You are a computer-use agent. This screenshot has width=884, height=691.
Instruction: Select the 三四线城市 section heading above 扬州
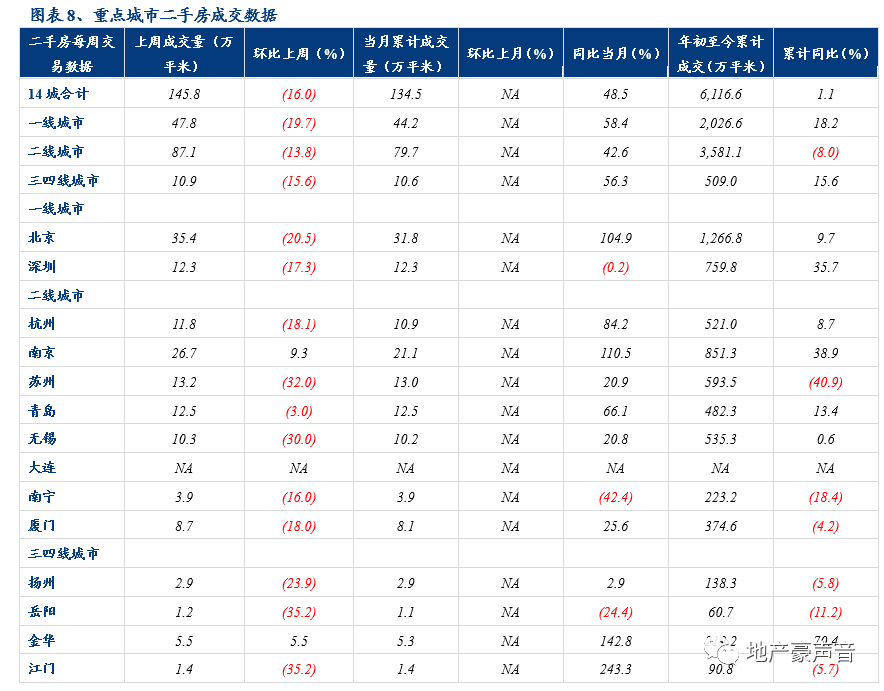[x=64, y=553]
